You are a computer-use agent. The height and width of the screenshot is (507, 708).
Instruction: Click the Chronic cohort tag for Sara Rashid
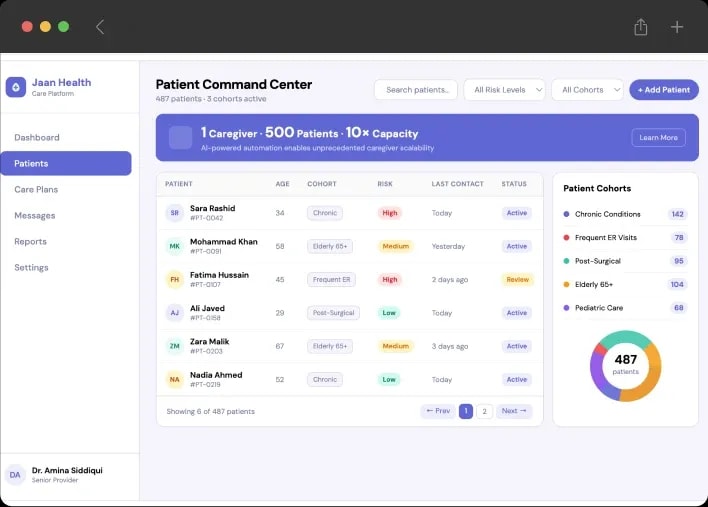click(325, 213)
